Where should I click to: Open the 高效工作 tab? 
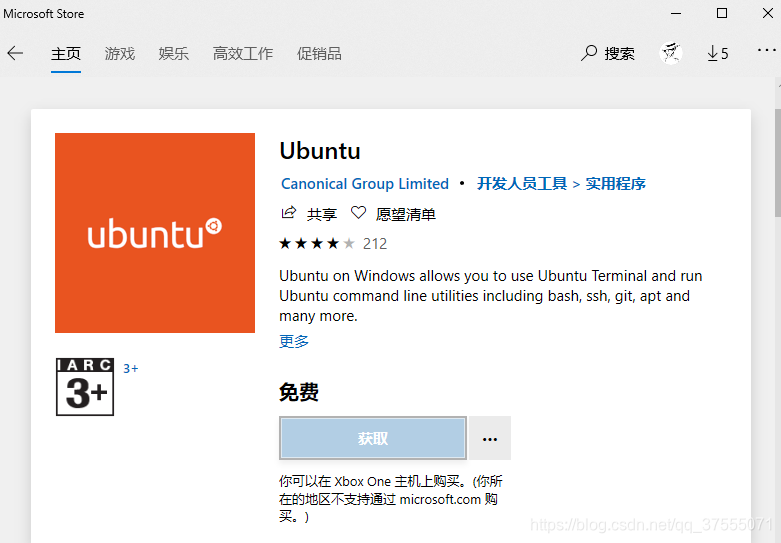click(x=243, y=53)
